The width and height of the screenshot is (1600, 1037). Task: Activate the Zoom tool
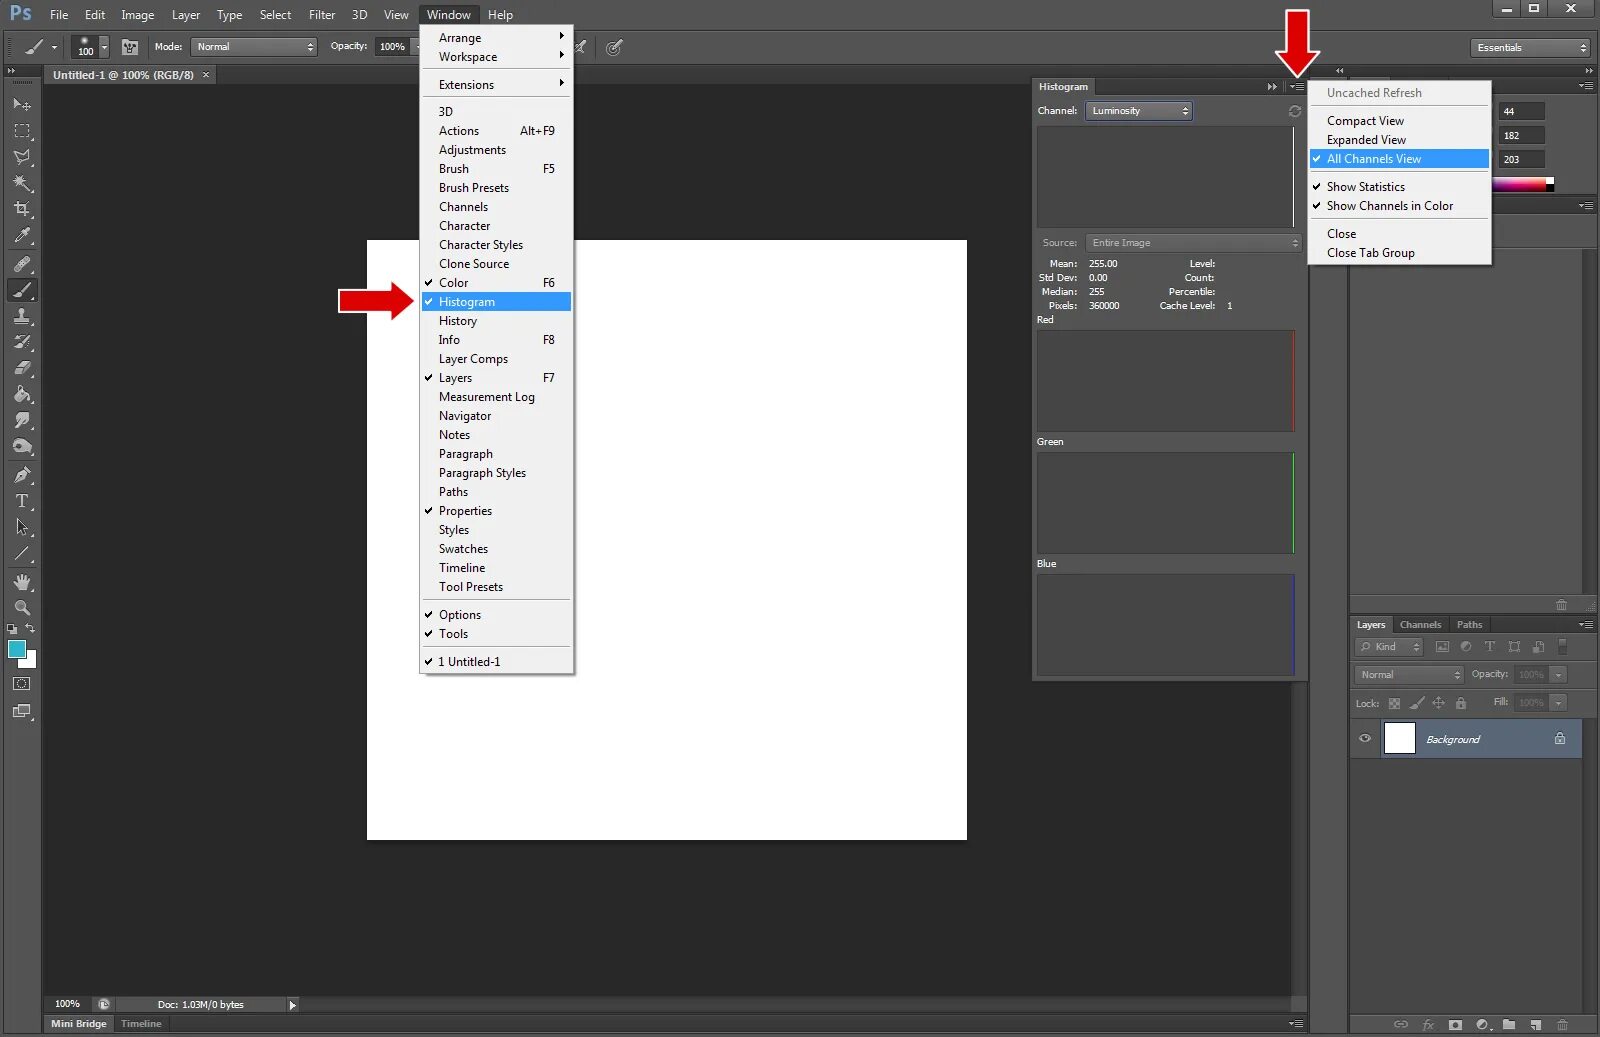[x=21, y=607]
